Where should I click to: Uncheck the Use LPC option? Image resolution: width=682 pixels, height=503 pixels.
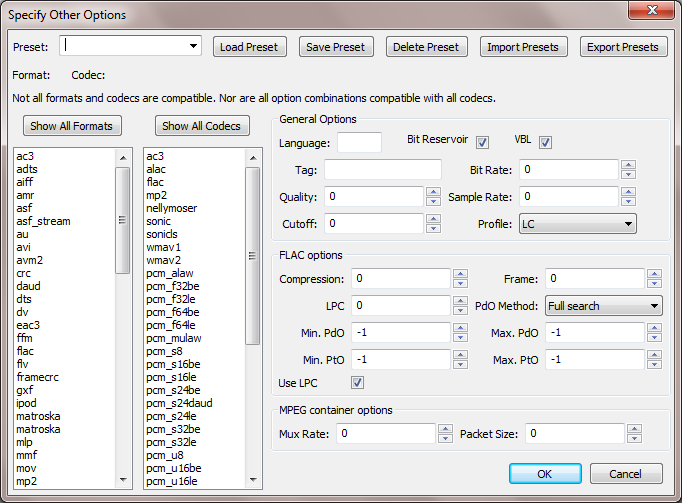(357, 383)
